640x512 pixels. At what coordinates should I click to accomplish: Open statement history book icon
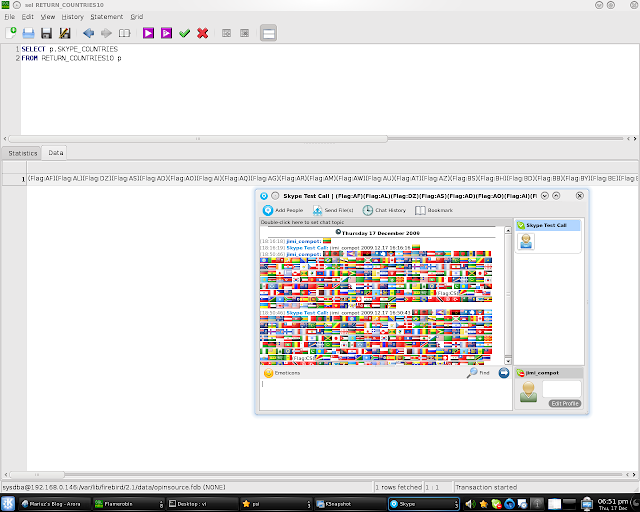pyautogui.click(x=124, y=33)
